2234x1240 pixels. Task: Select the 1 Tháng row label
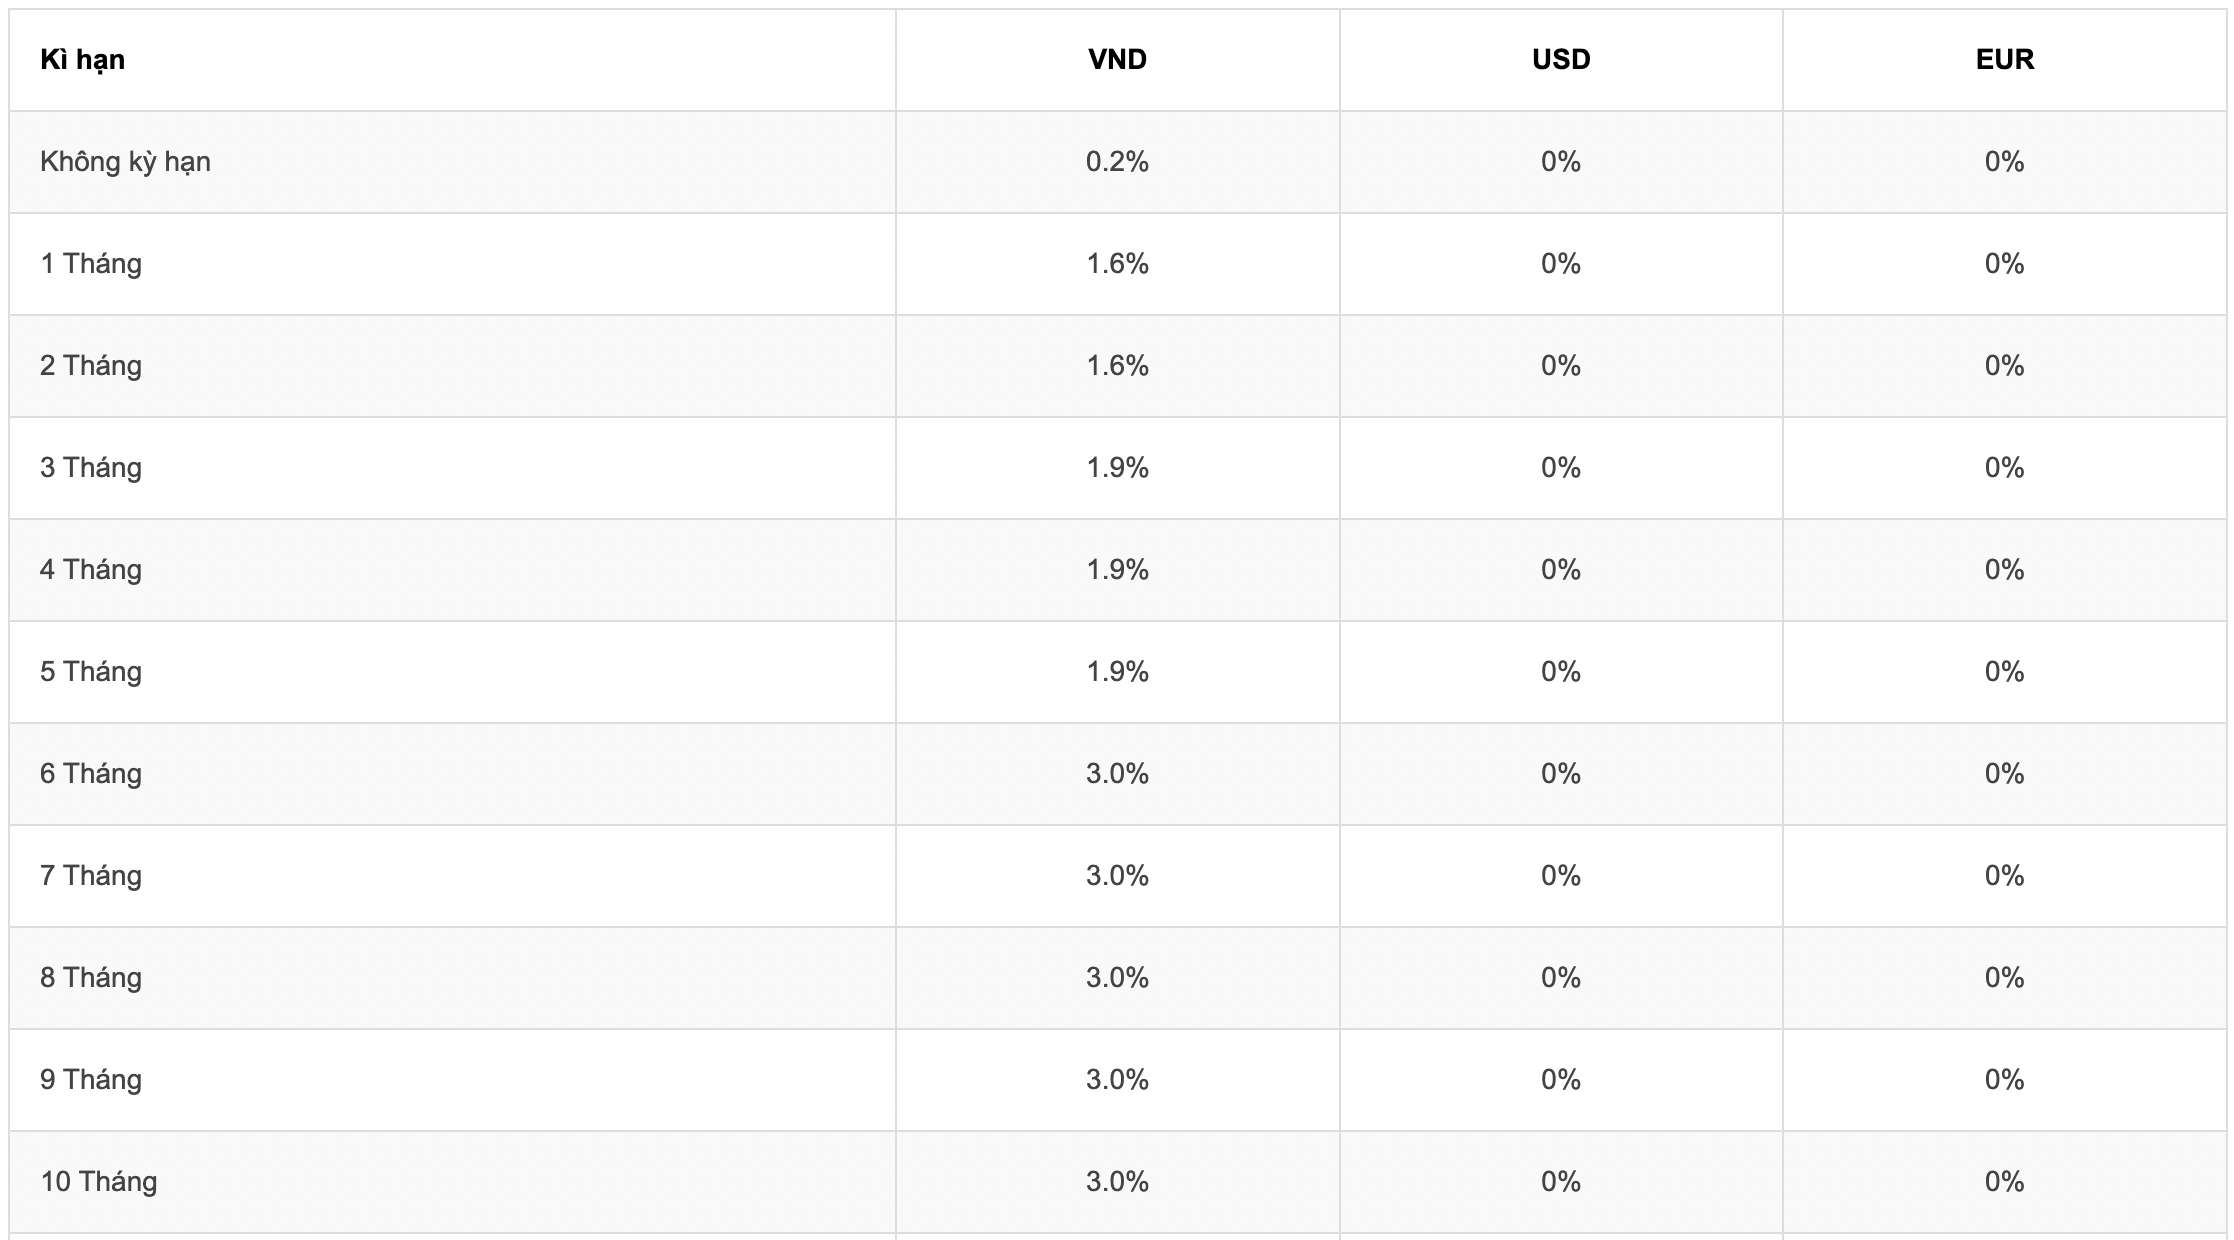coord(91,264)
